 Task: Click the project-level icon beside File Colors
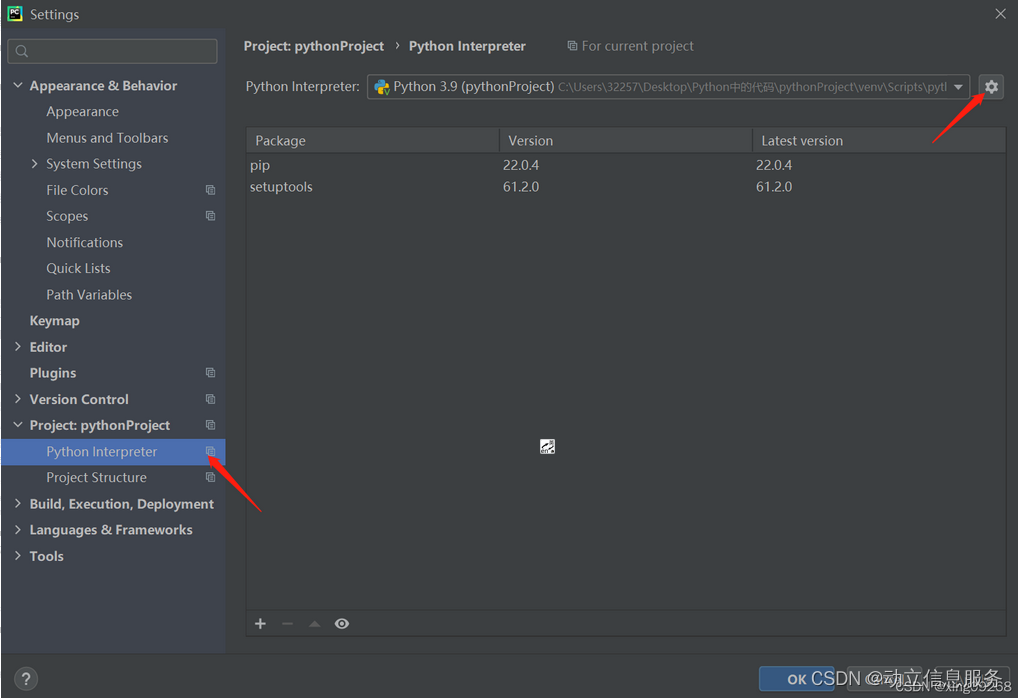[210, 190]
